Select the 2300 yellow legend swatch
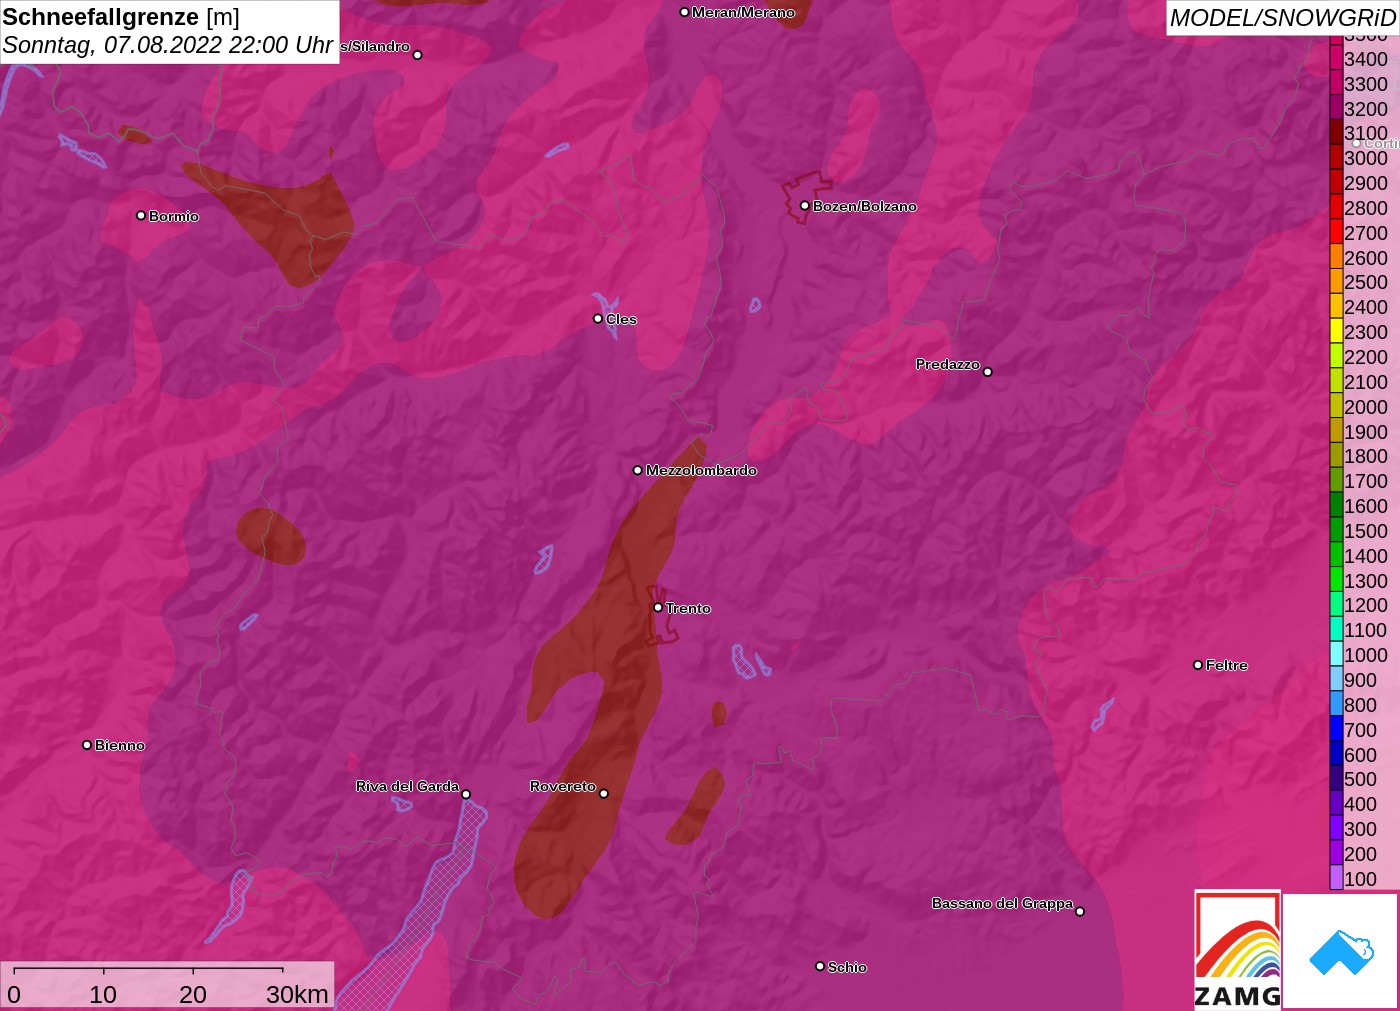The image size is (1400, 1011). click(1336, 331)
